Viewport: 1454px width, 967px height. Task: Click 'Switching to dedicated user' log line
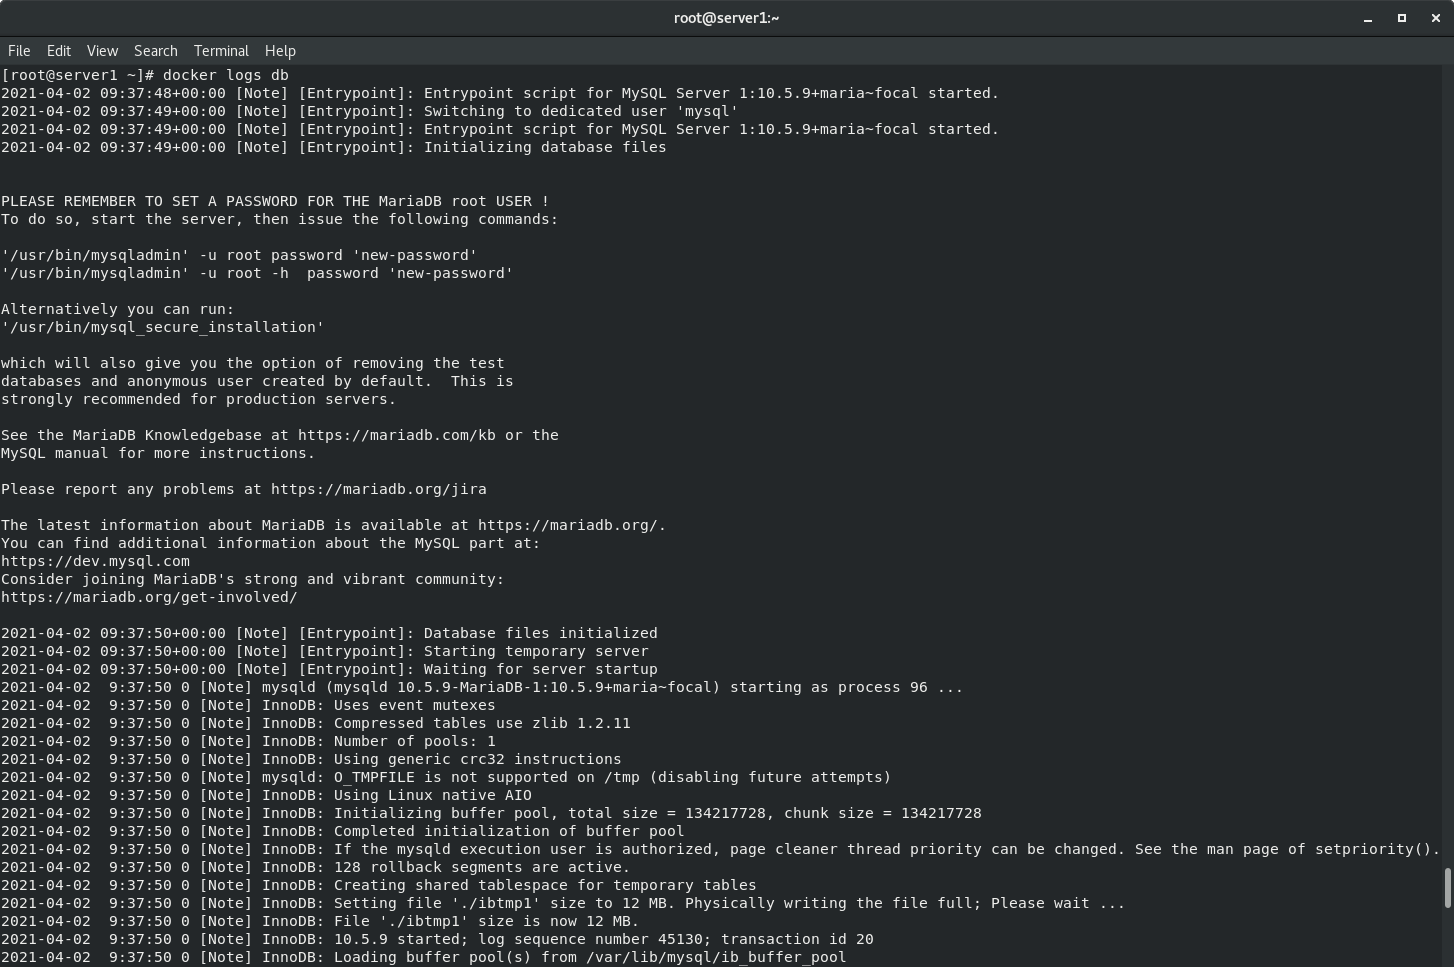(x=370, y=111)
